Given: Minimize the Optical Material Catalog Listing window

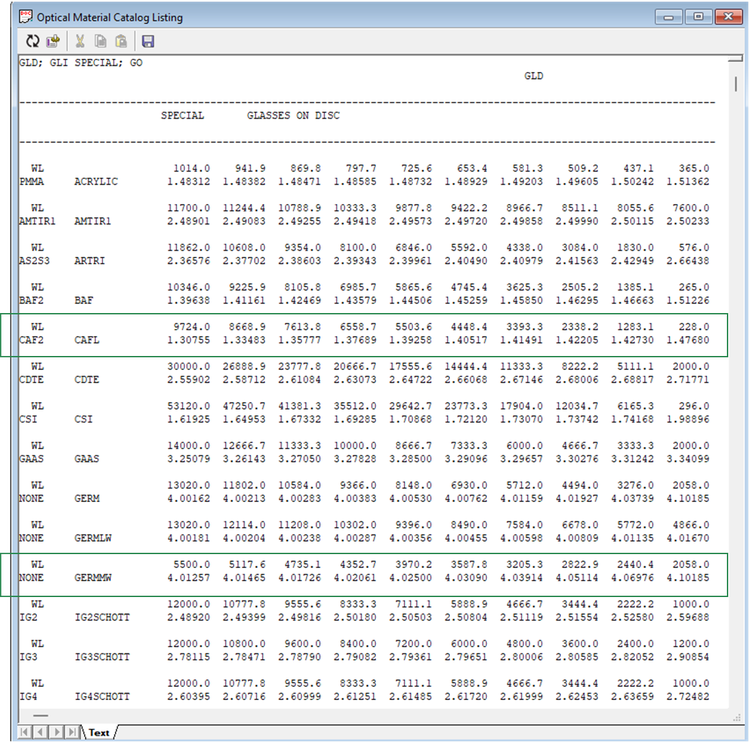Looking at the screenshot, I should pos(669,17).
